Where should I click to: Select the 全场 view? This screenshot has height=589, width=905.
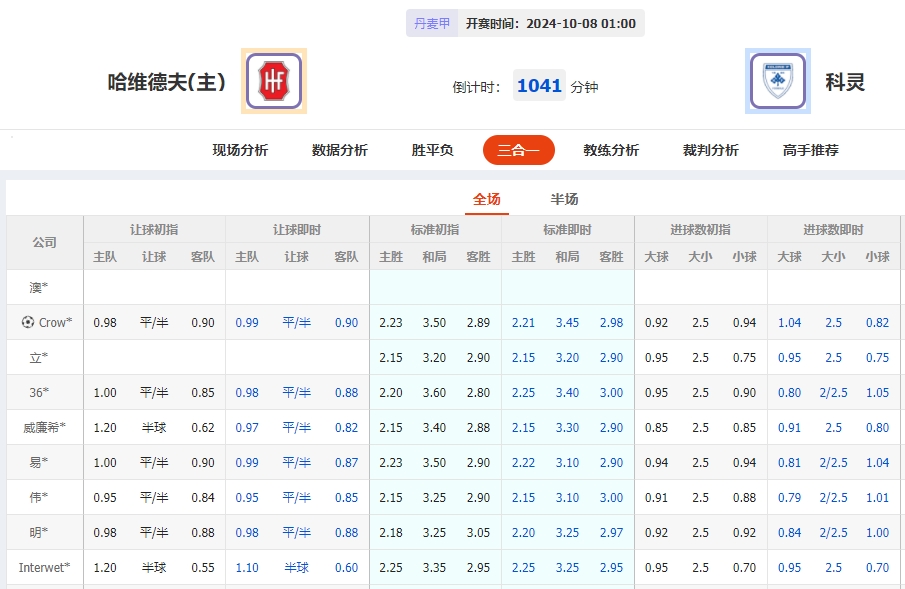pyautogui.click(x=487, y=199)
